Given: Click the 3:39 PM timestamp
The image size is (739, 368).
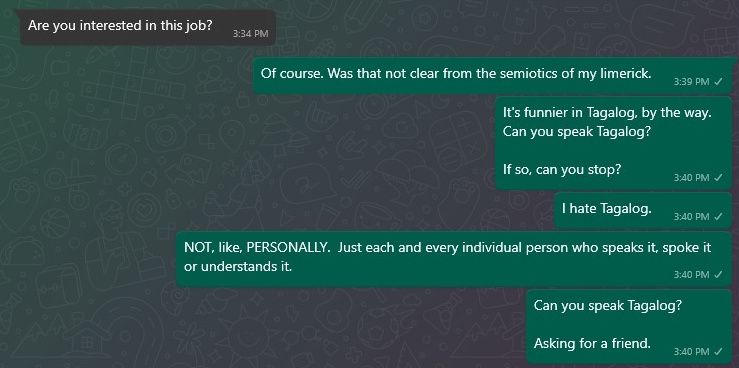Looking at the screenshot, I should click(x=691, y=82).
